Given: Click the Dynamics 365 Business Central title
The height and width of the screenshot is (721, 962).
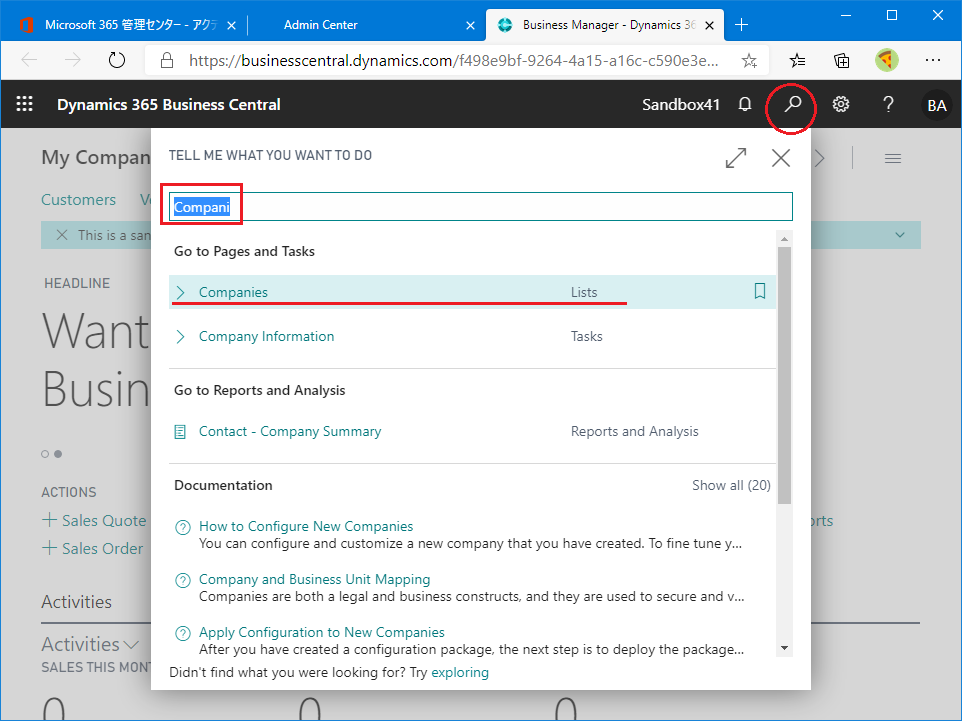Looking at the screenshot, I should click(169, 105).
